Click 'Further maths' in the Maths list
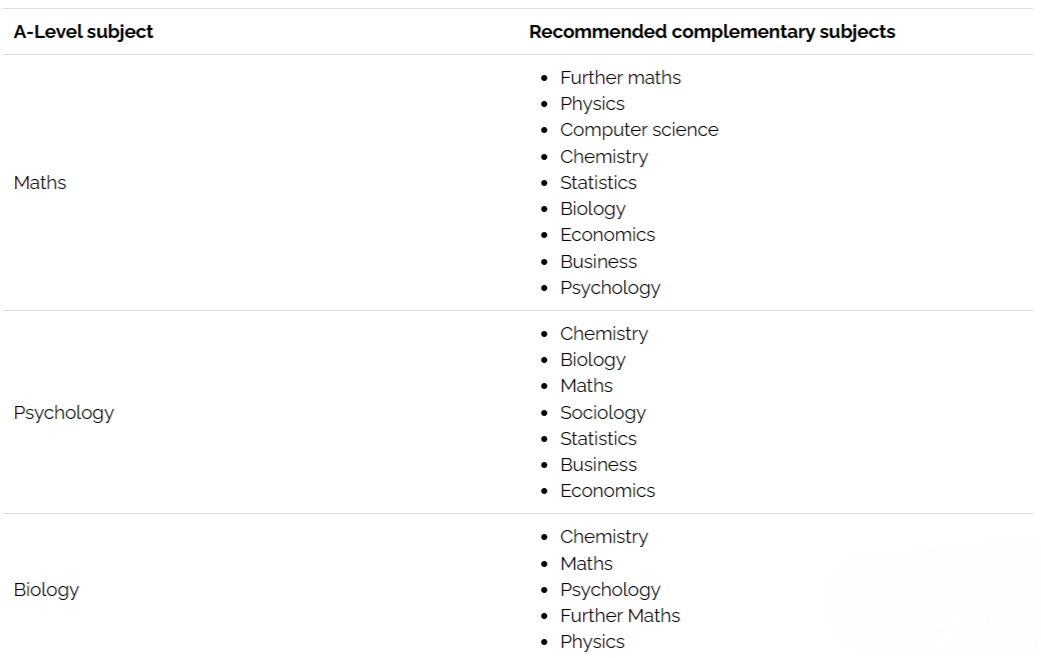 point(620,78)
